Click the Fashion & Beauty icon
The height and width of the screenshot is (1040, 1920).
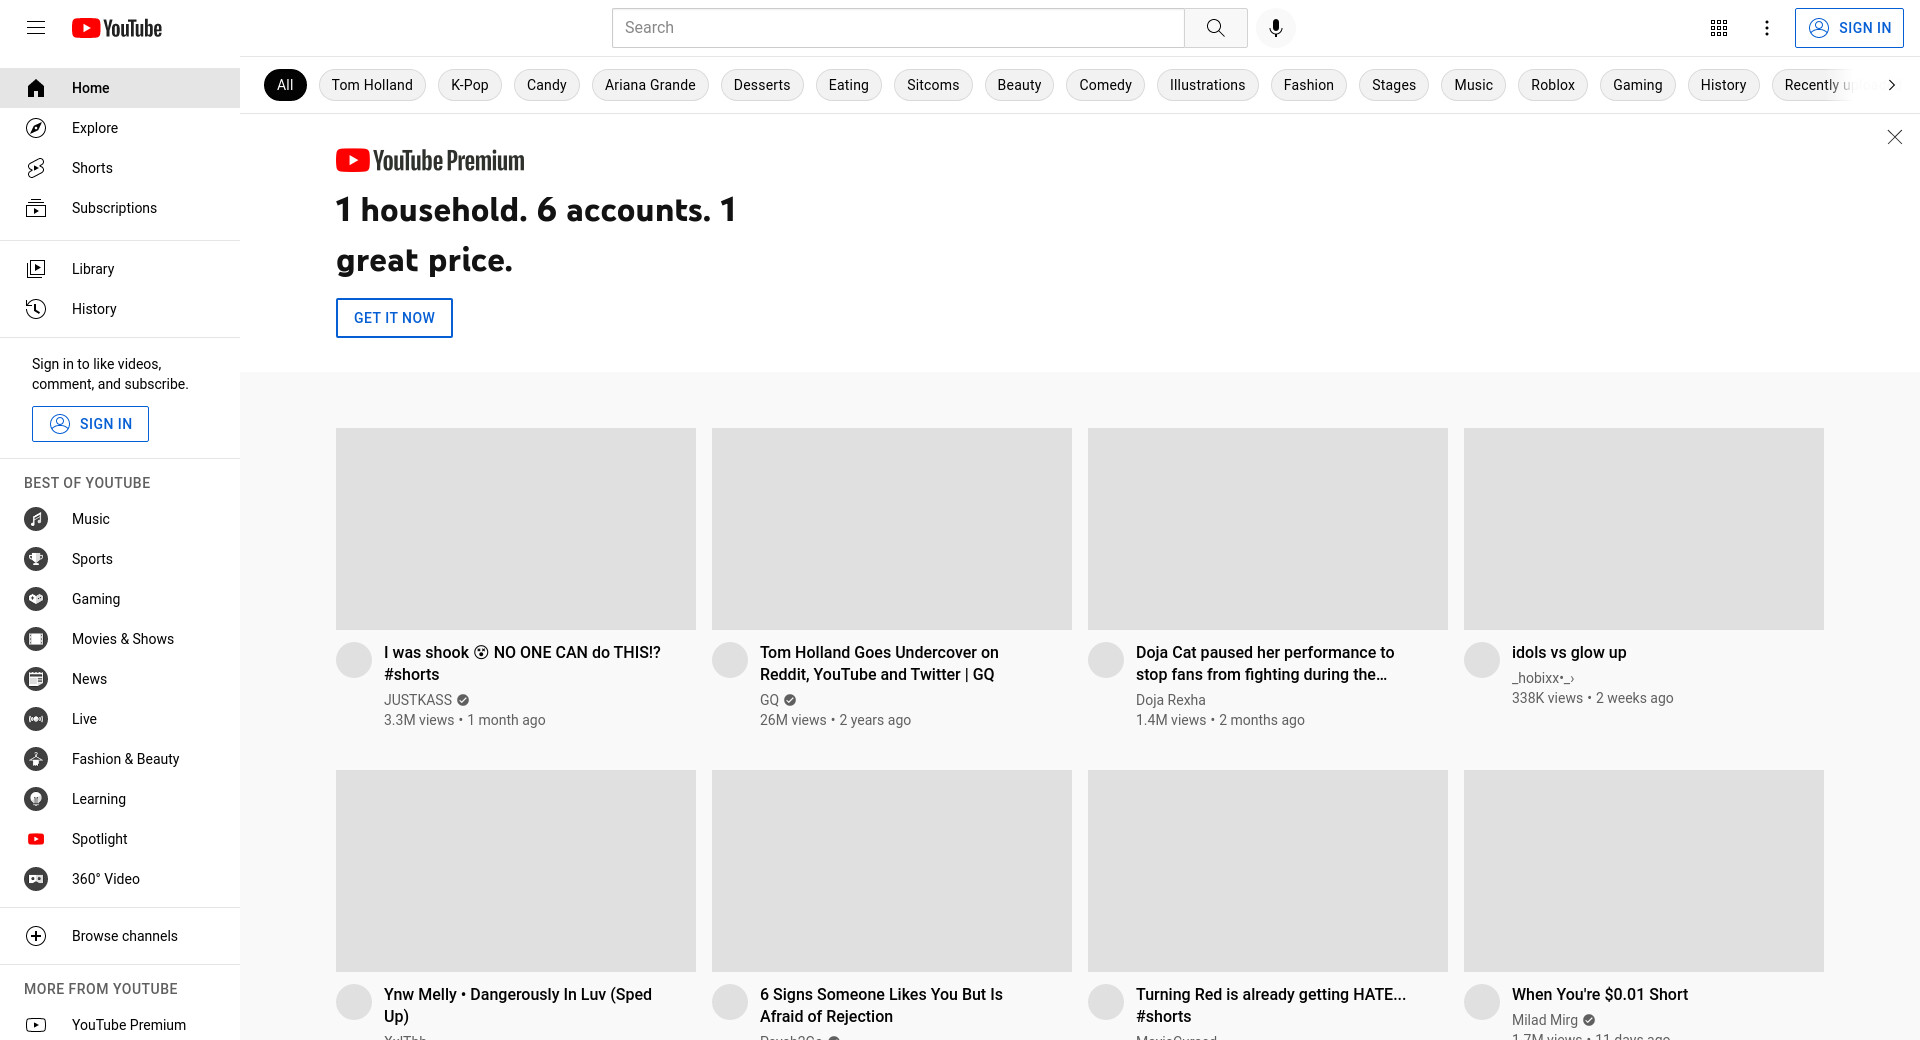[36, 759]
